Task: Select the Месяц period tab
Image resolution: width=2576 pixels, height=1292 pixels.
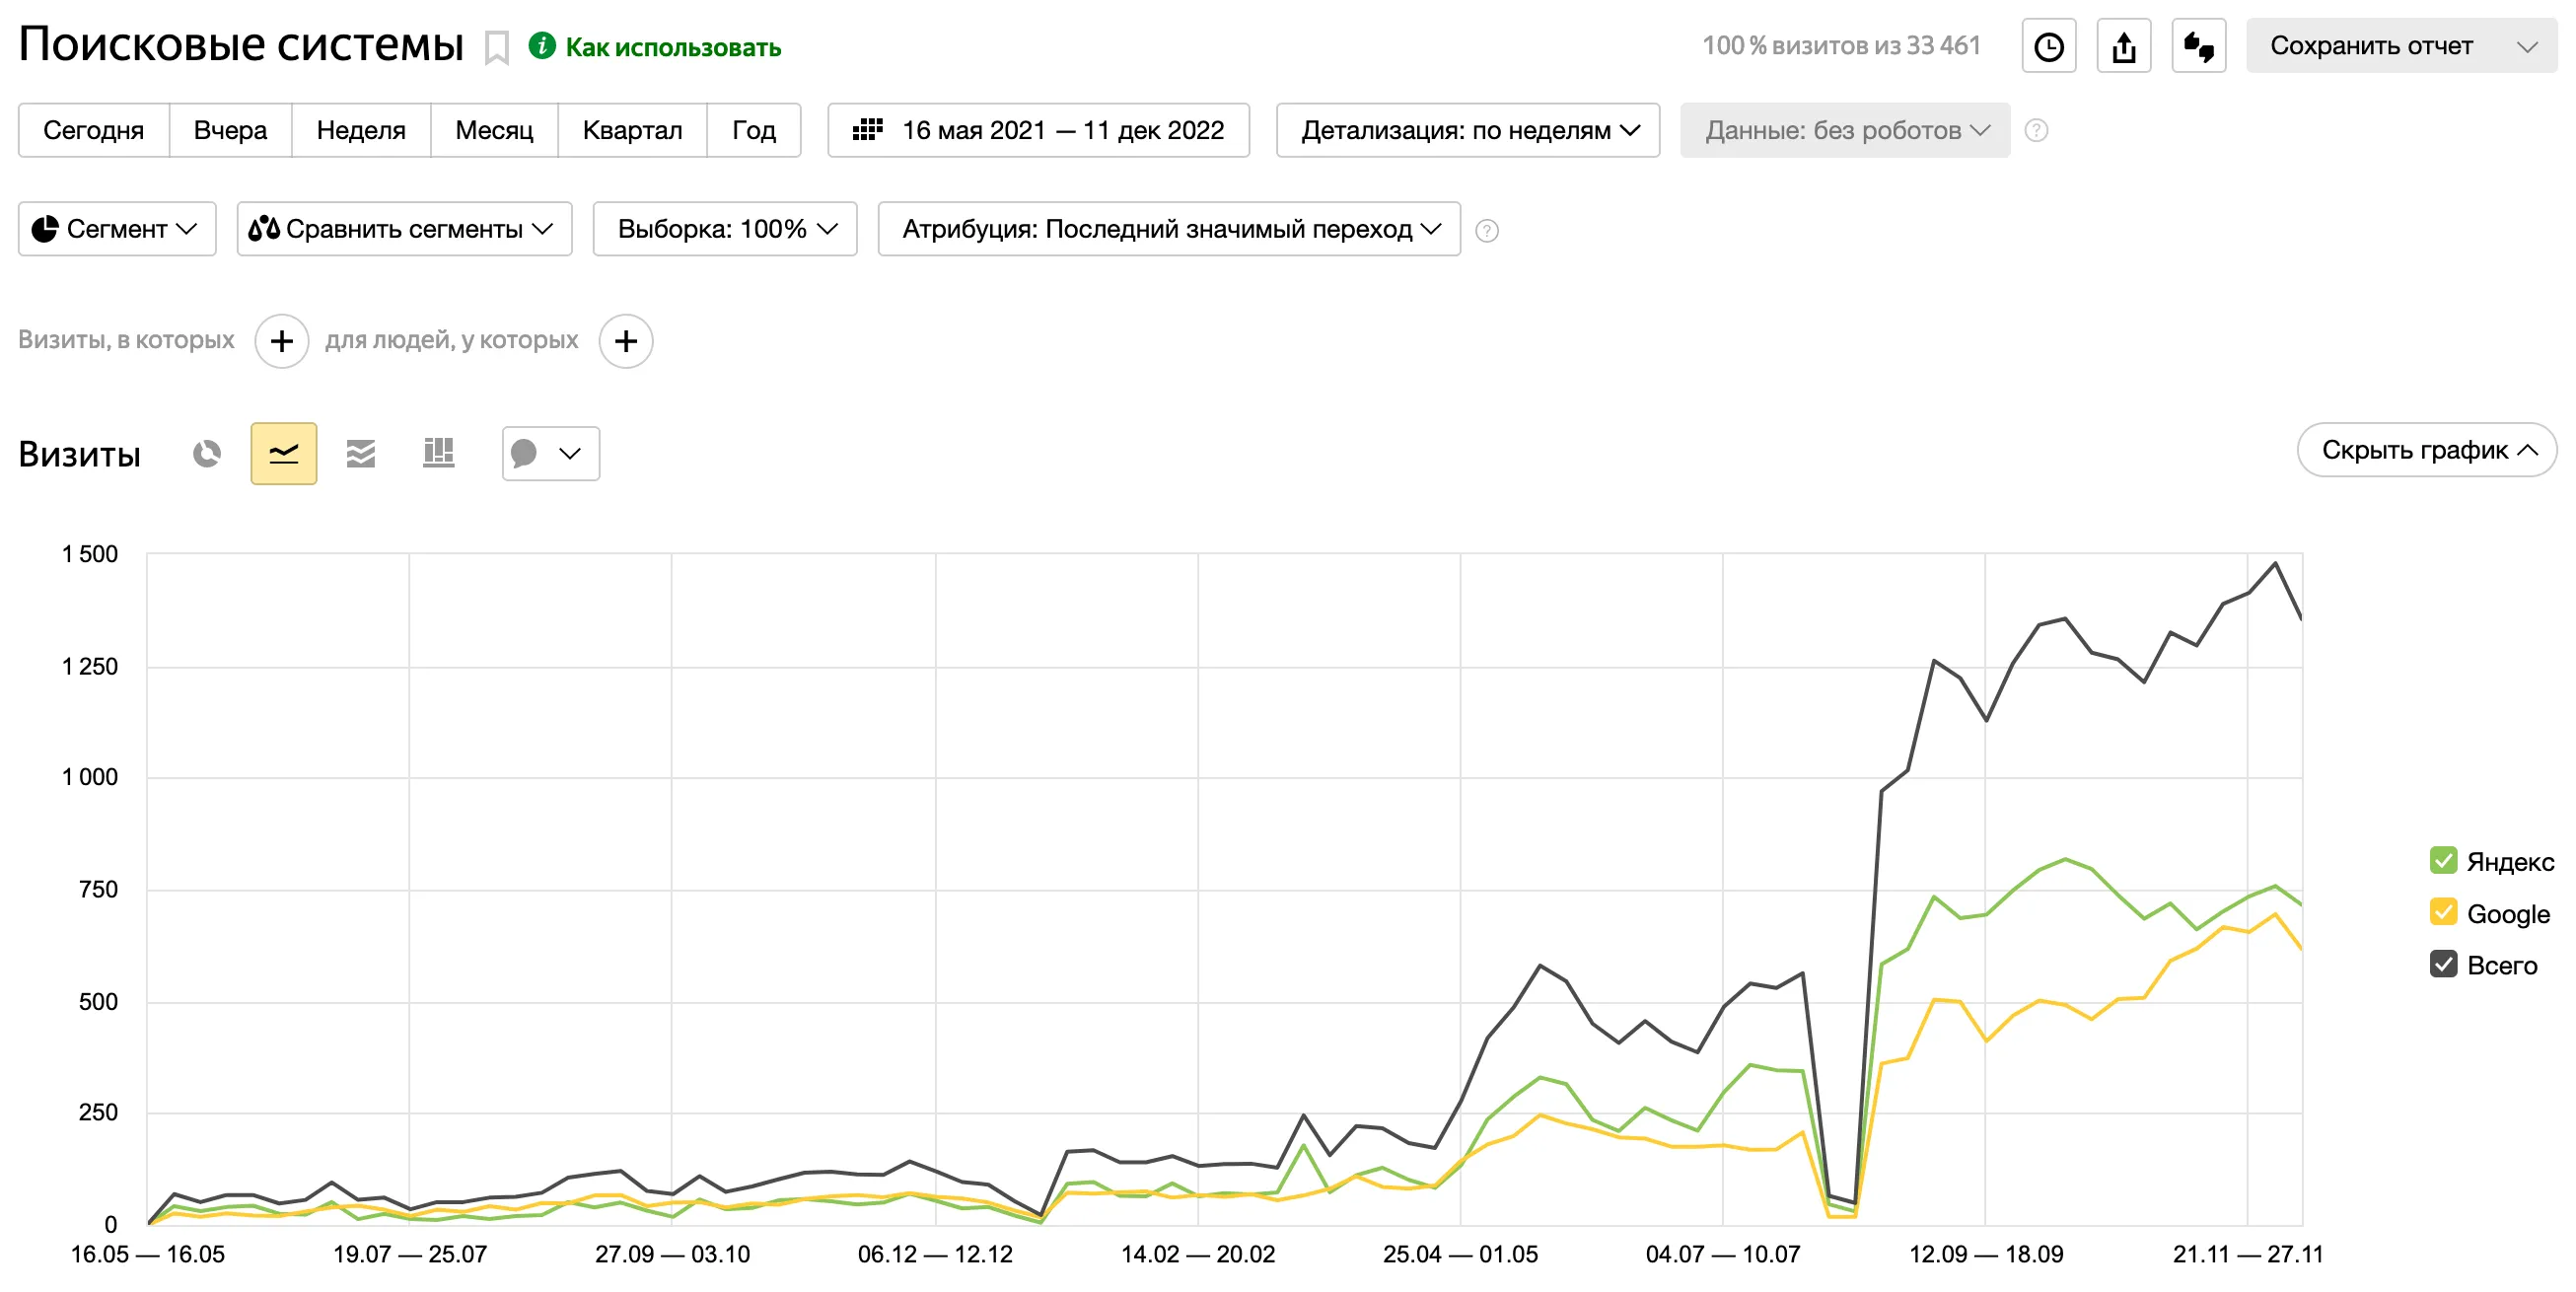Action: 494,131
